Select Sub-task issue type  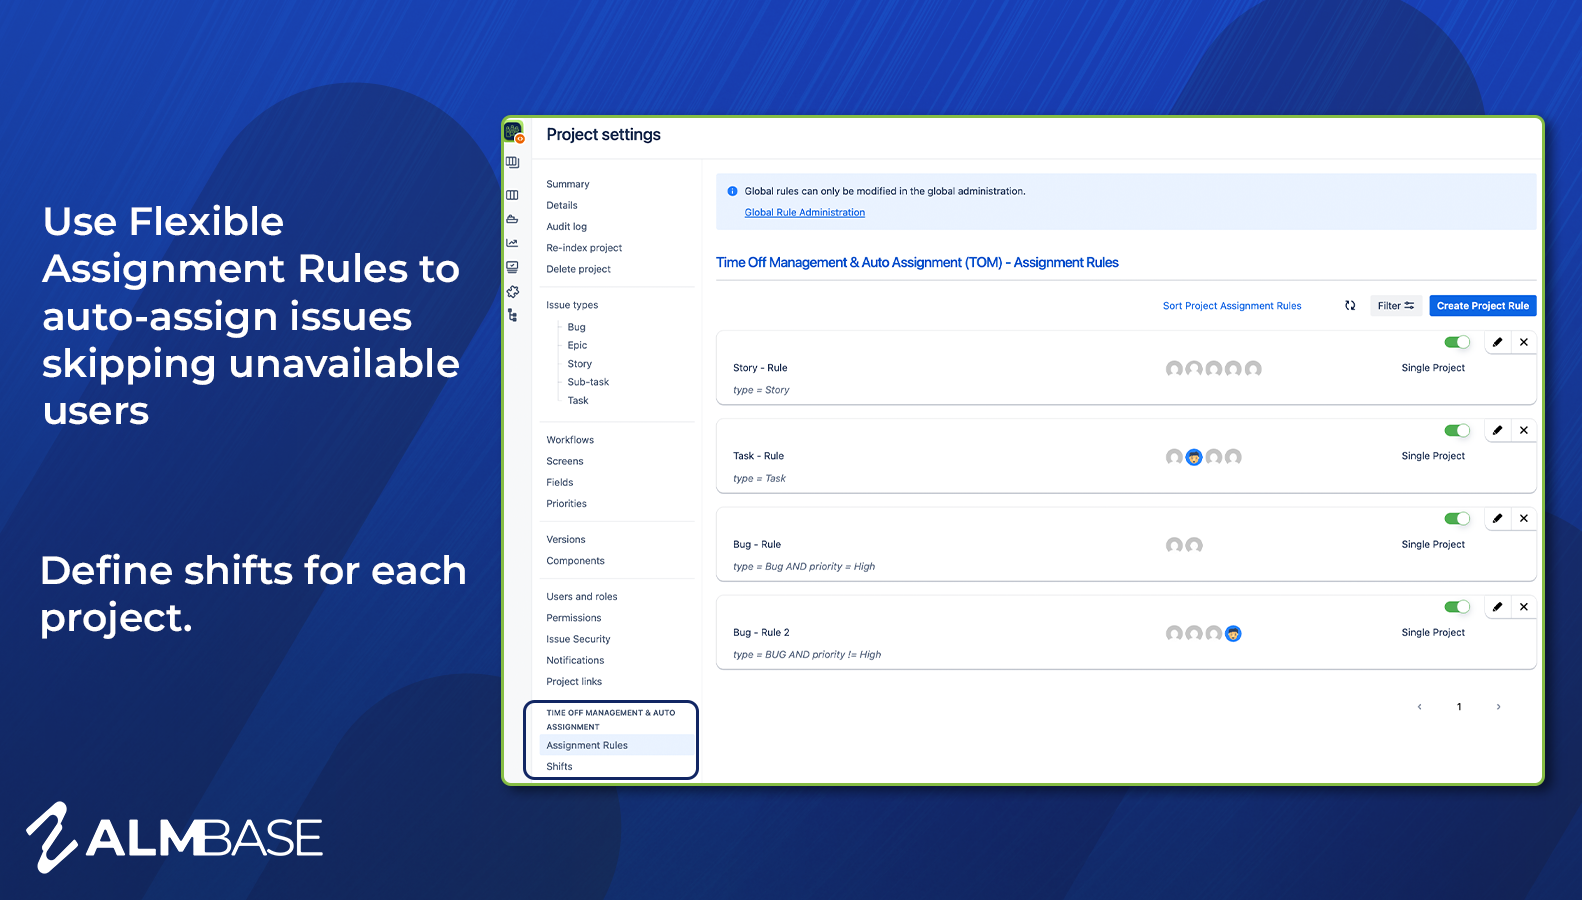(588, 382)
